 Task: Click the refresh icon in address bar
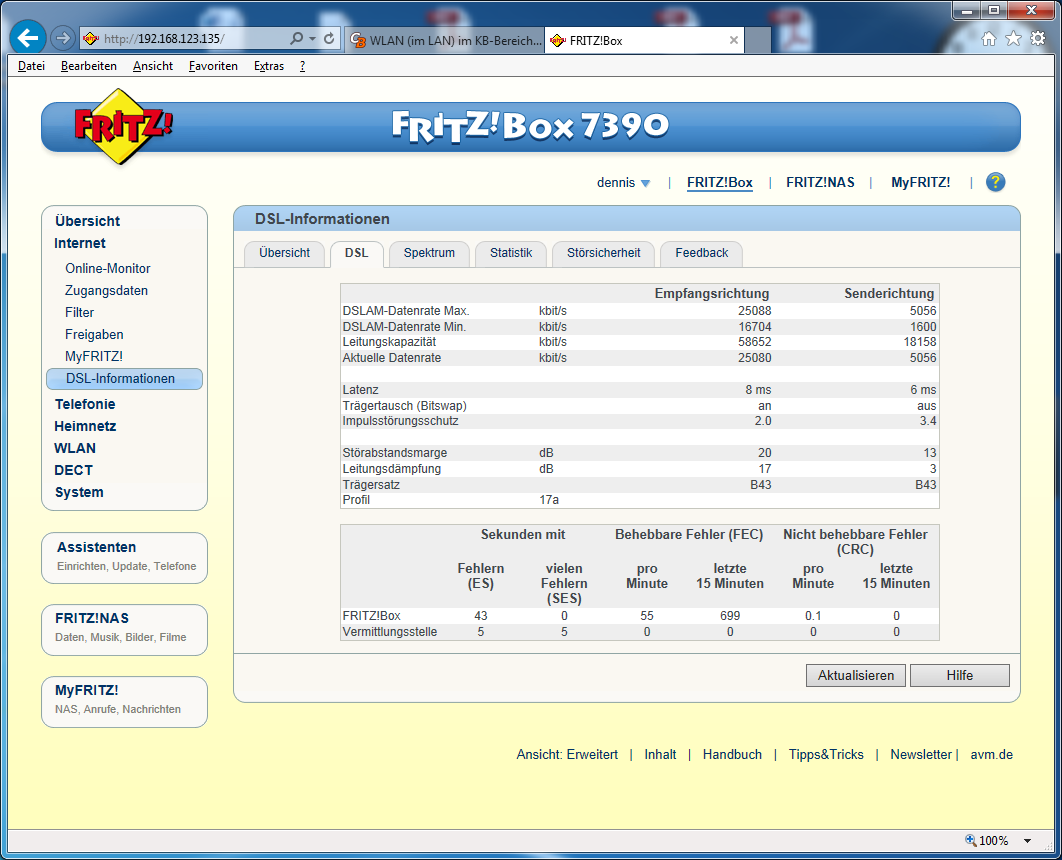[329, 39]
